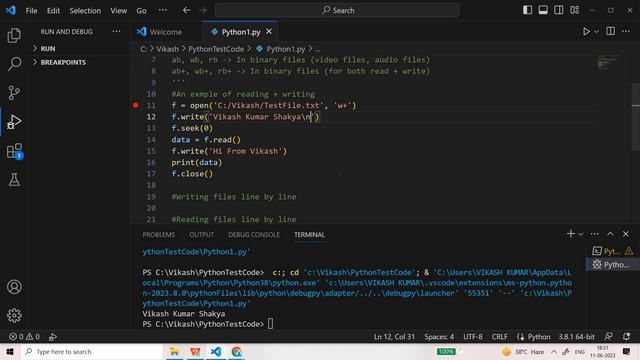This screenshot has width=640, height=360.
Task: Open Run and Debug views ellipsis menu
Action: (x=116, y=31)
